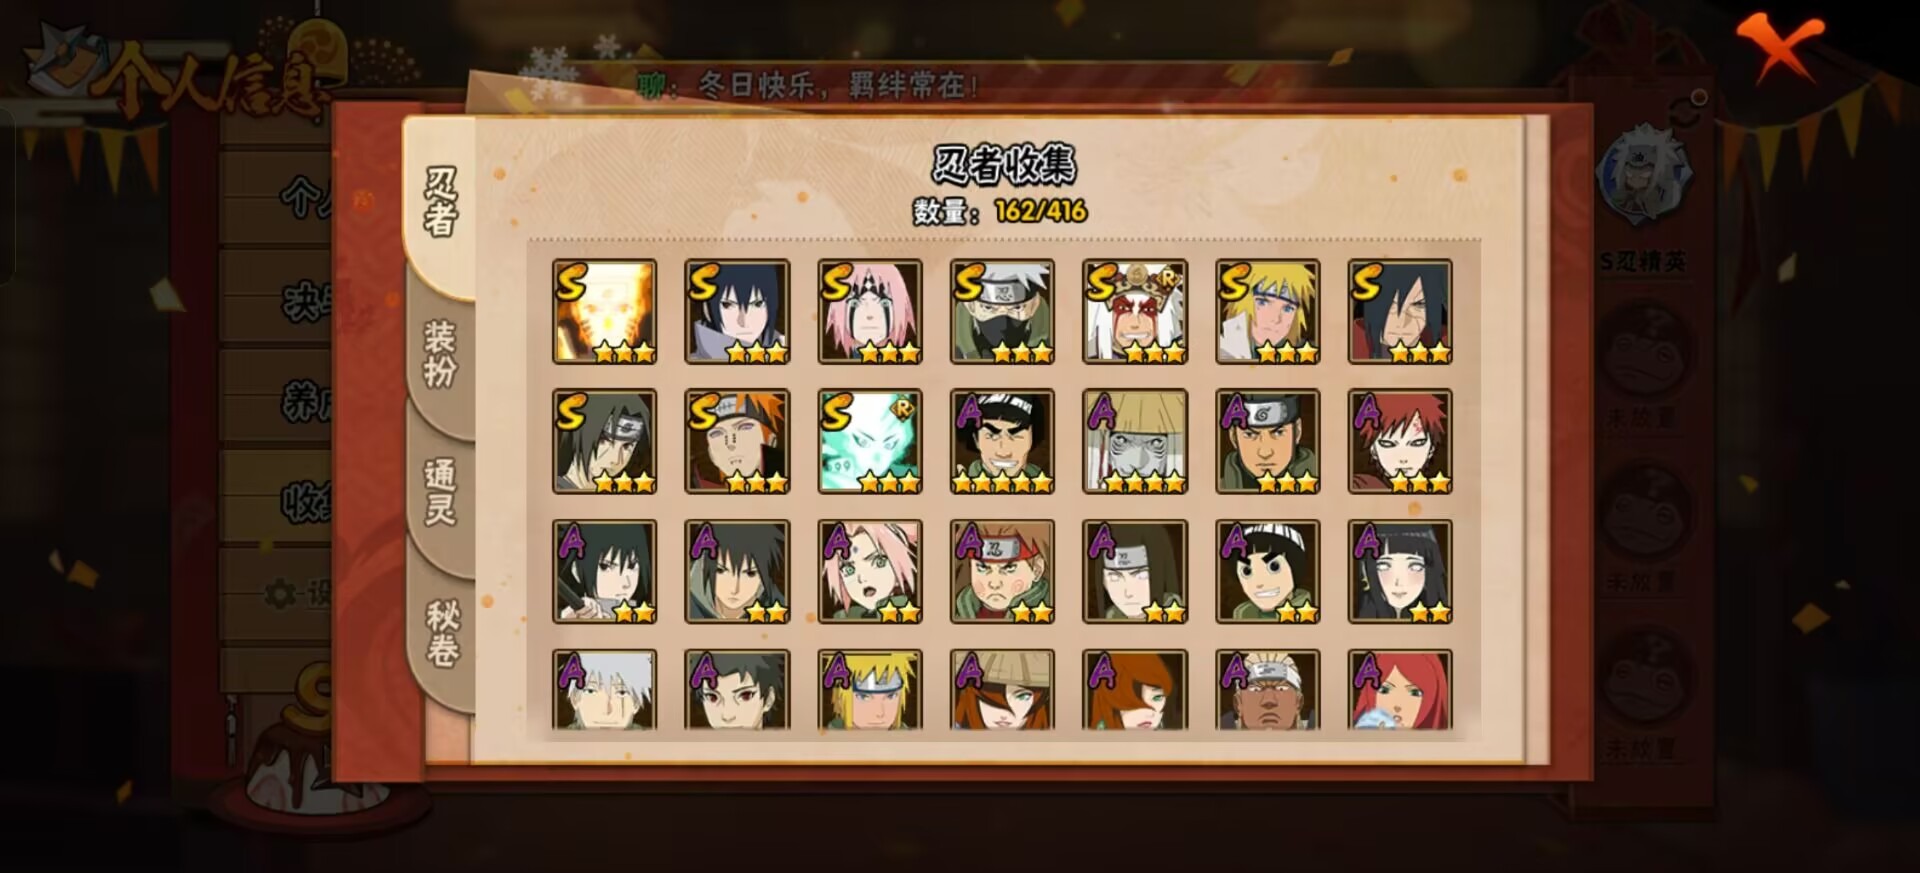The height and width of the screenshot is (873, 1920).
Task: Choose the A-rank Hinata portrait
Action: [1400, 571]
